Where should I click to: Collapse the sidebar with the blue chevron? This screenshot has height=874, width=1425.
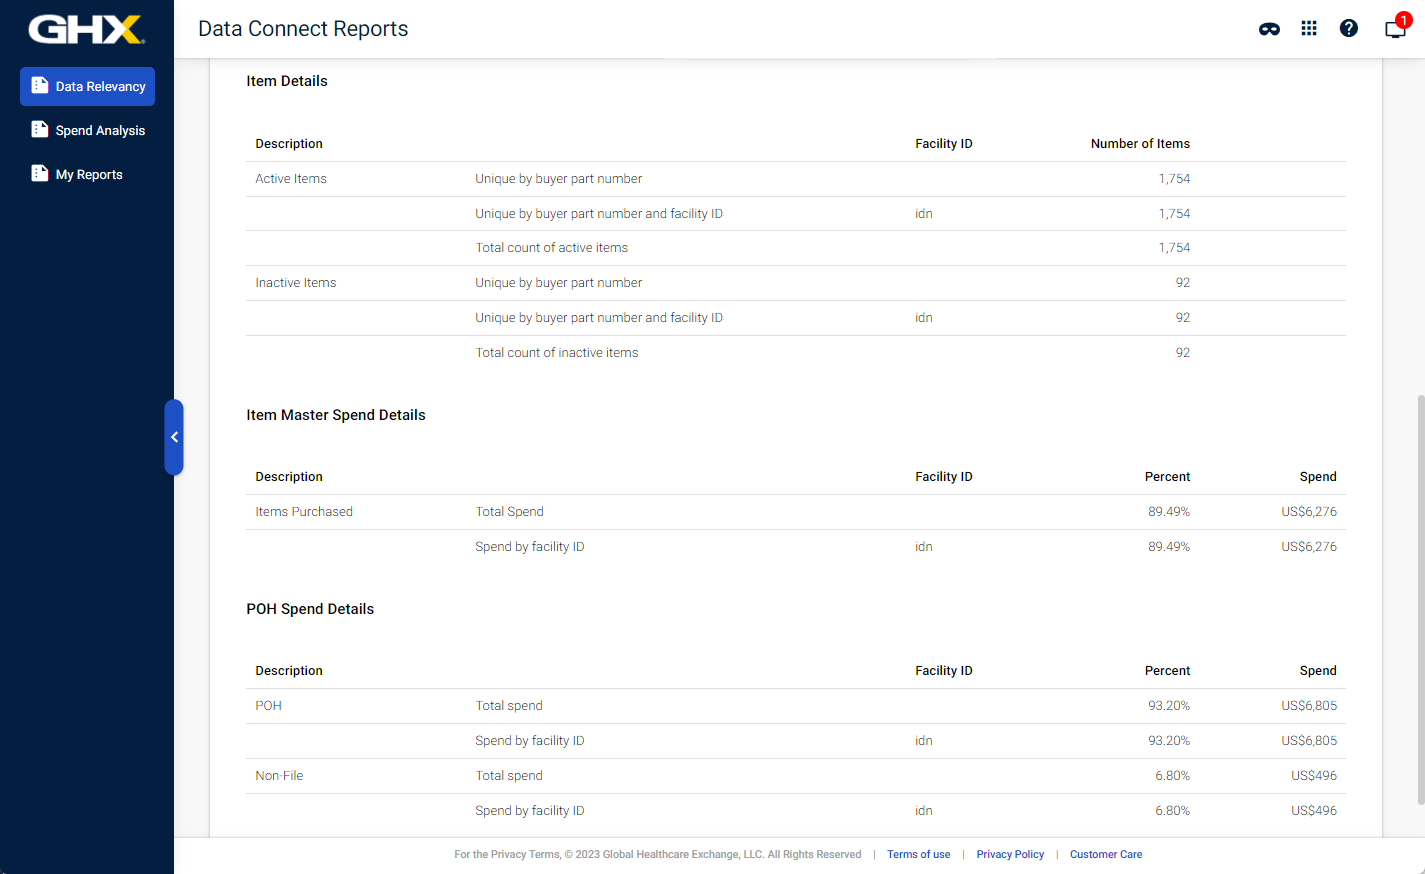[x=174, y=437]
